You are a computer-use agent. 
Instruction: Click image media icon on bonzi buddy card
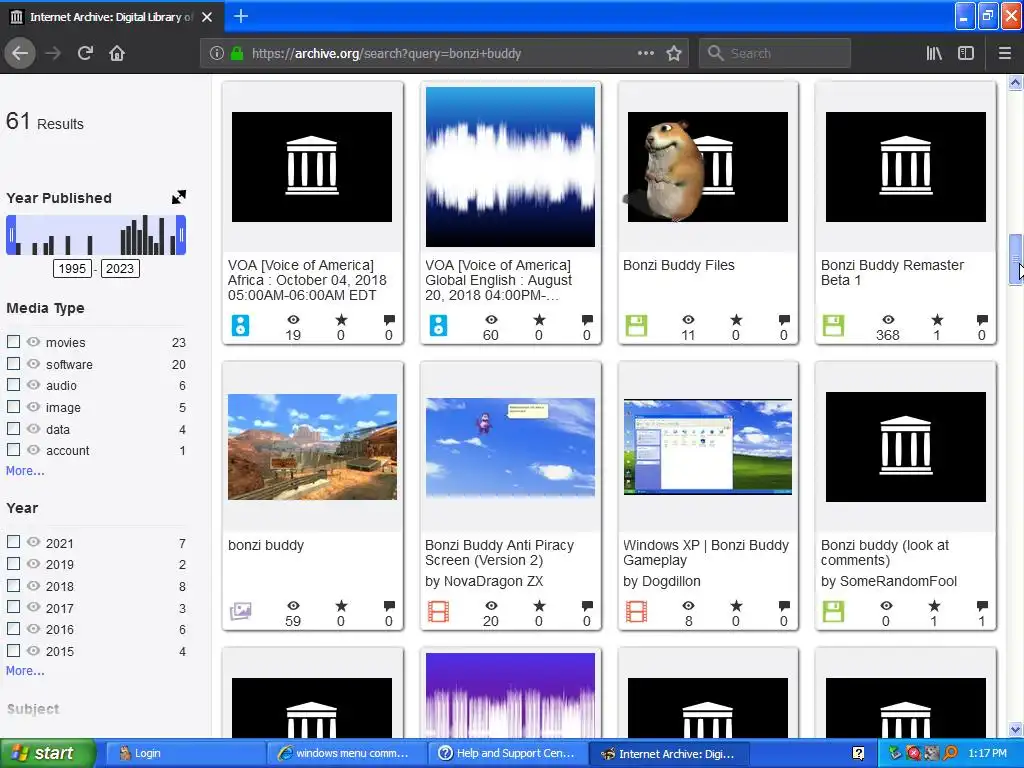(x=240, y=611)
